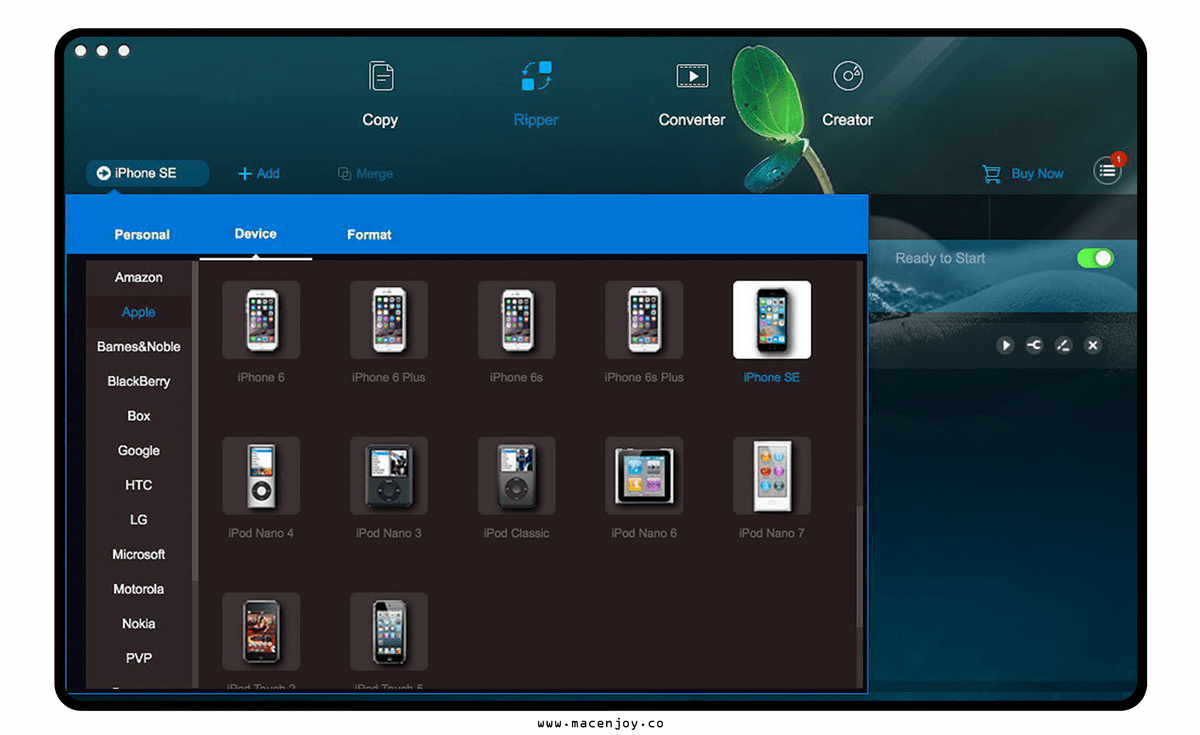Click the "iPhone SE" label under the device
The image size is (1200, 735).
tap(772, 377)
